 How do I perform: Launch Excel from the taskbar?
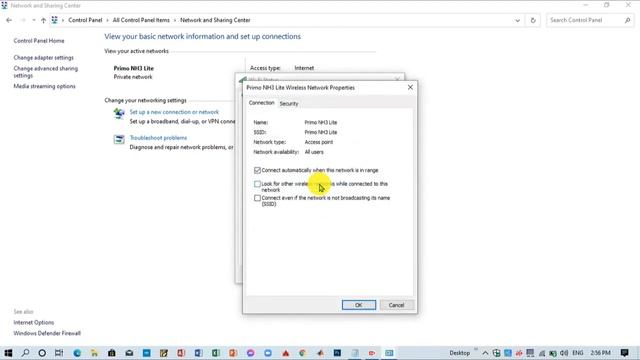click(x=216, y=353)
